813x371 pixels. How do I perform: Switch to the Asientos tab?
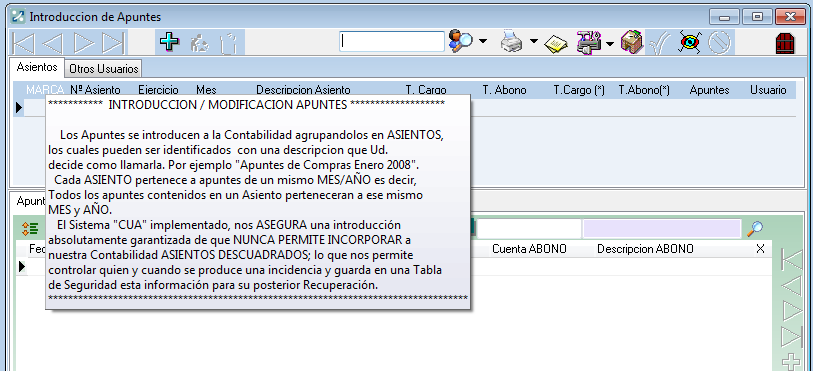pyautogui.click(x=37, y=67)
